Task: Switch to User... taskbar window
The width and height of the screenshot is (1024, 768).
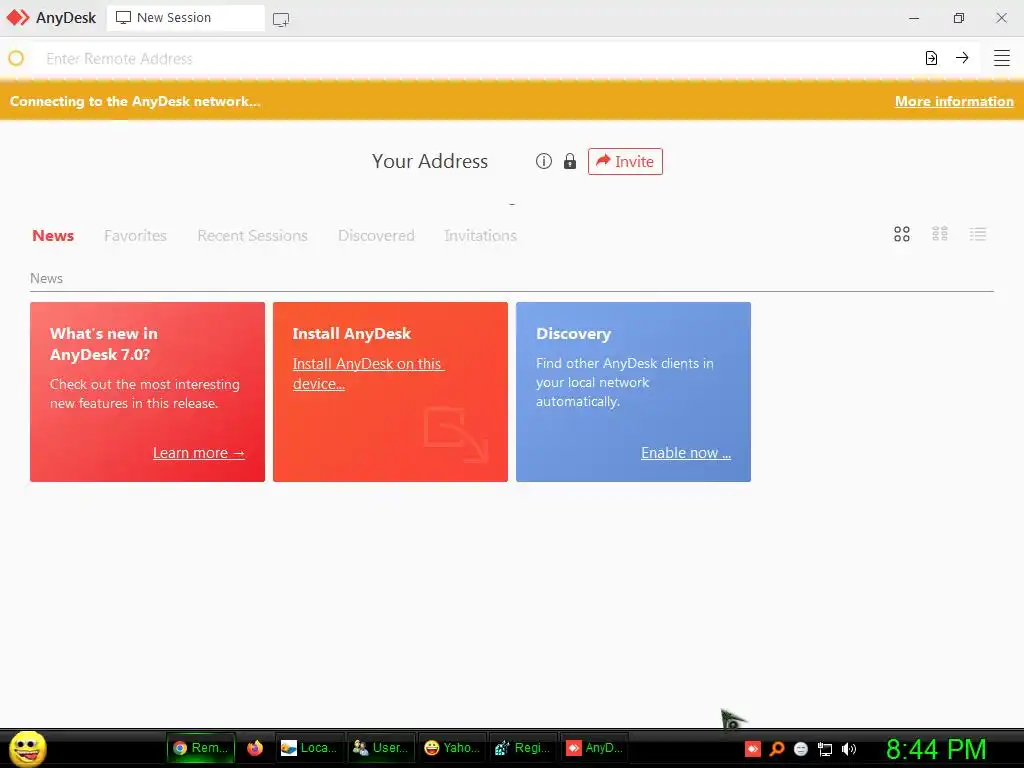Action: coord(380,748)
